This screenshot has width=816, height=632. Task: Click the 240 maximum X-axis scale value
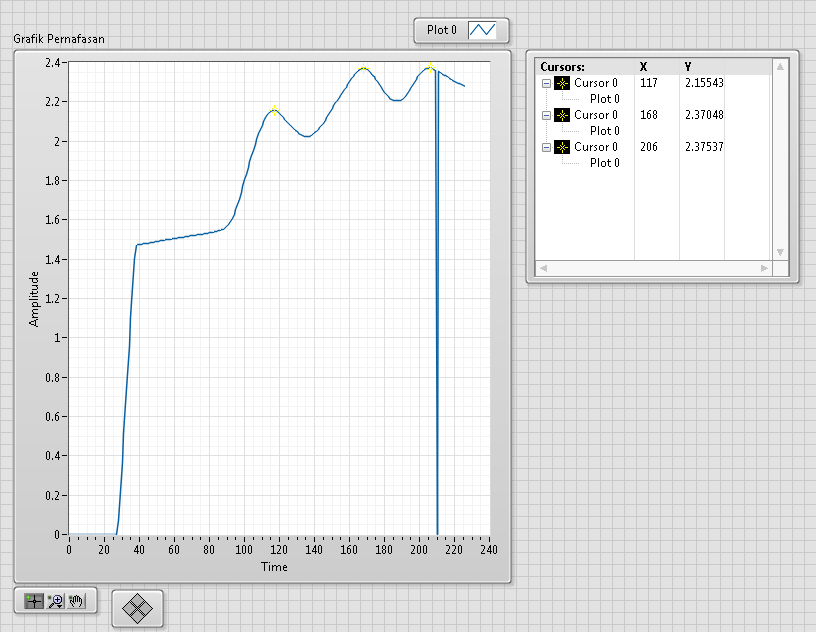pos(489,550)
